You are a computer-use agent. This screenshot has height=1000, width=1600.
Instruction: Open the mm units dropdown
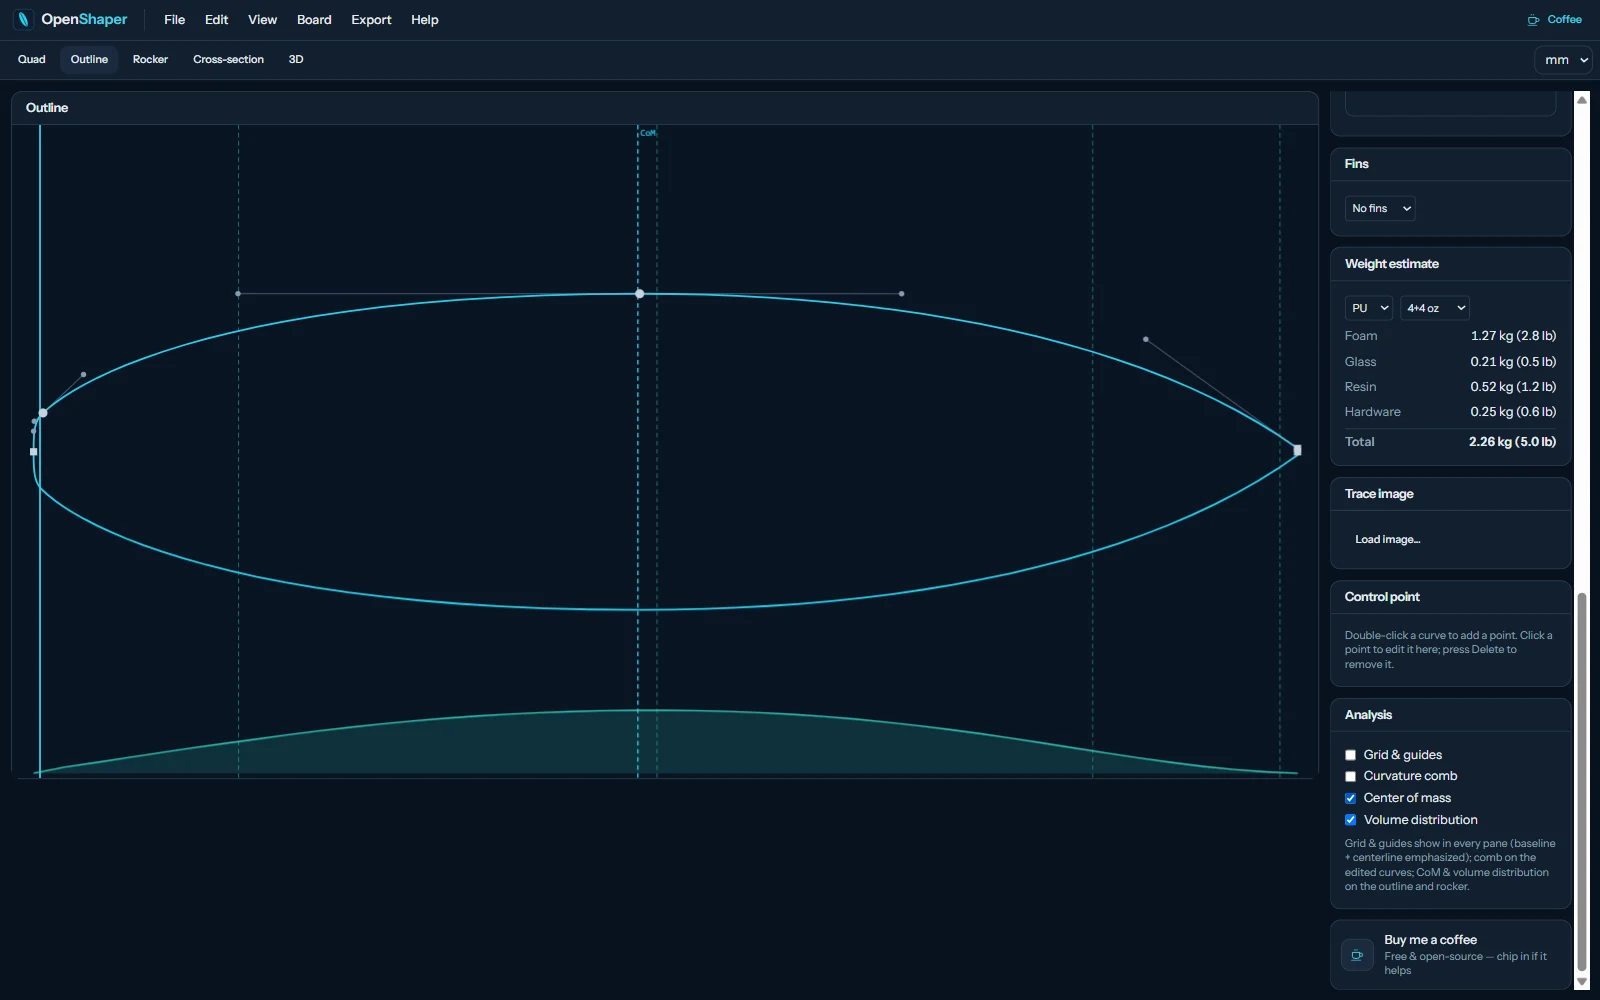tap(1563, 60)
